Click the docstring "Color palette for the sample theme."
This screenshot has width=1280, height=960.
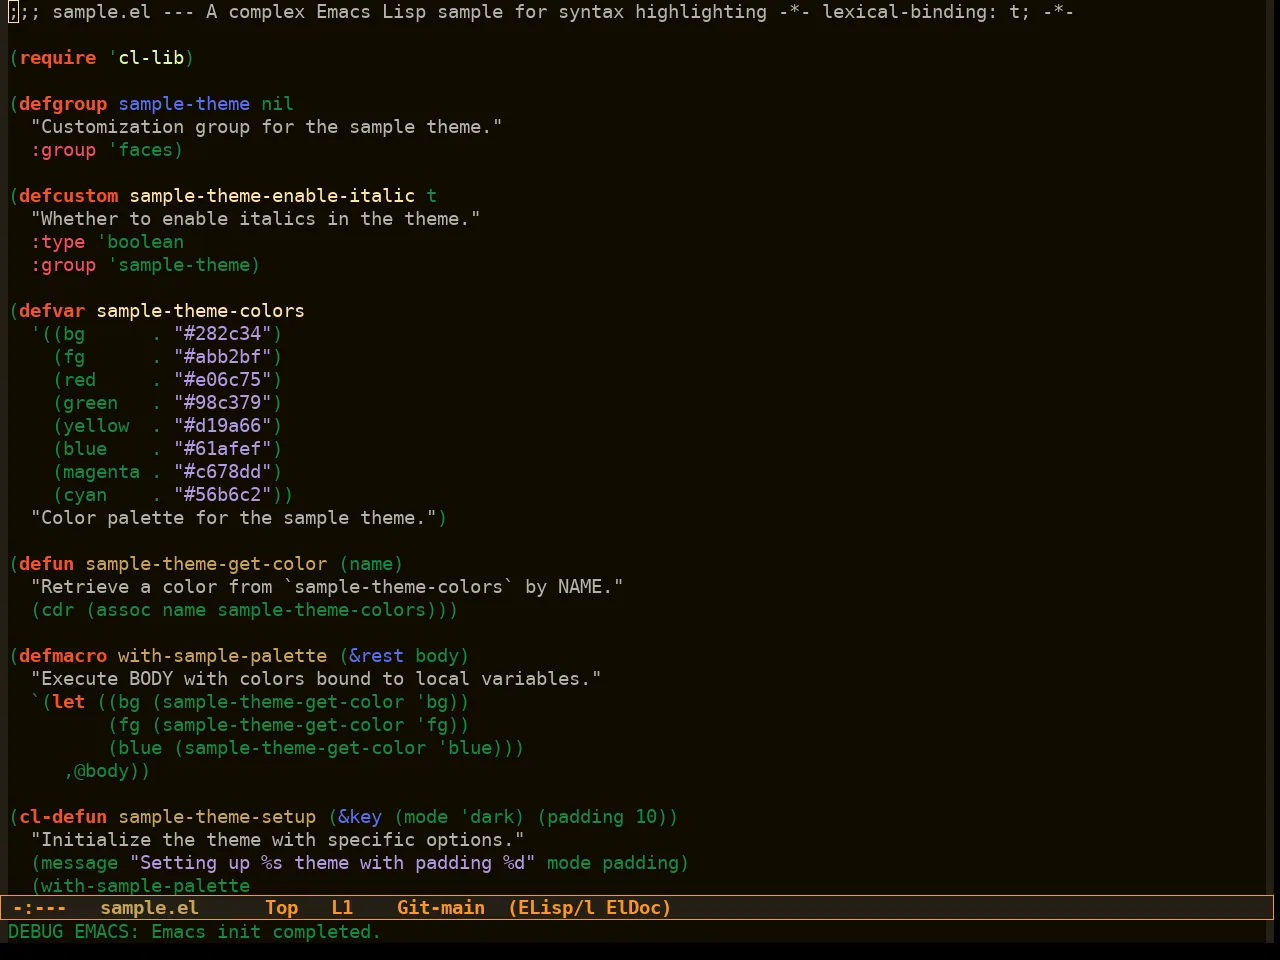[x=233, y=518]
